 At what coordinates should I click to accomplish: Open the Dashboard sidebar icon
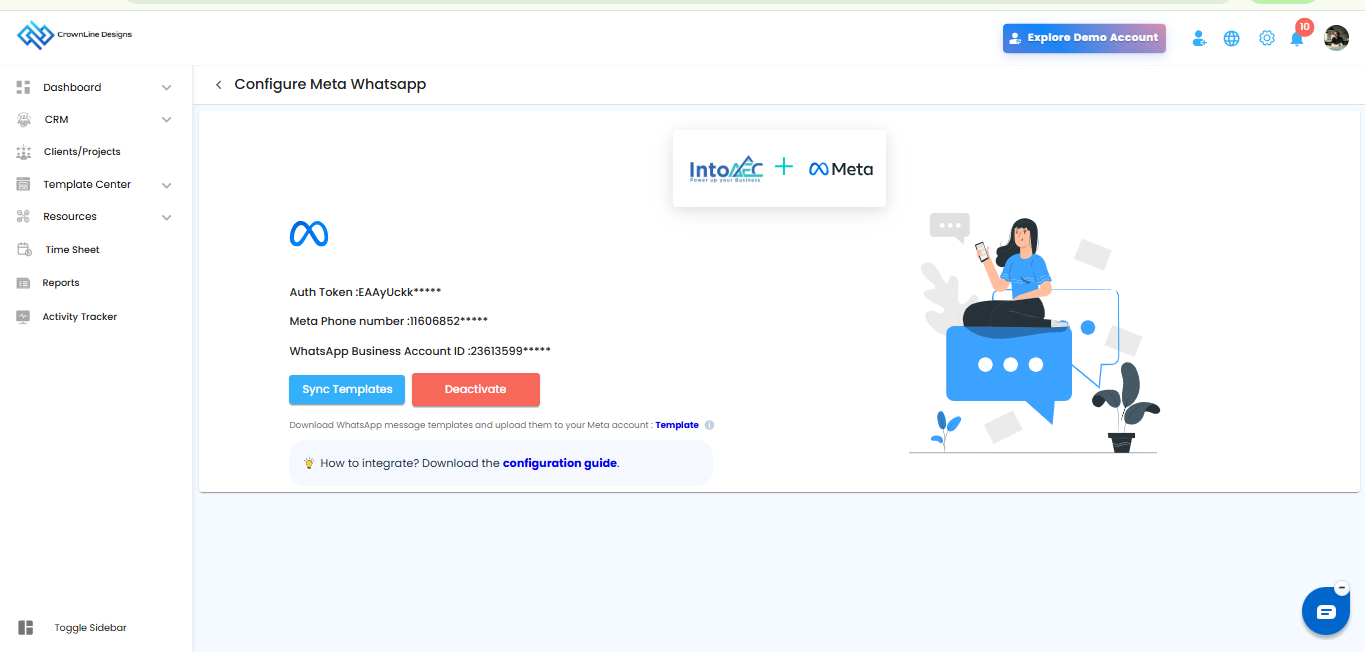[24, 87]
